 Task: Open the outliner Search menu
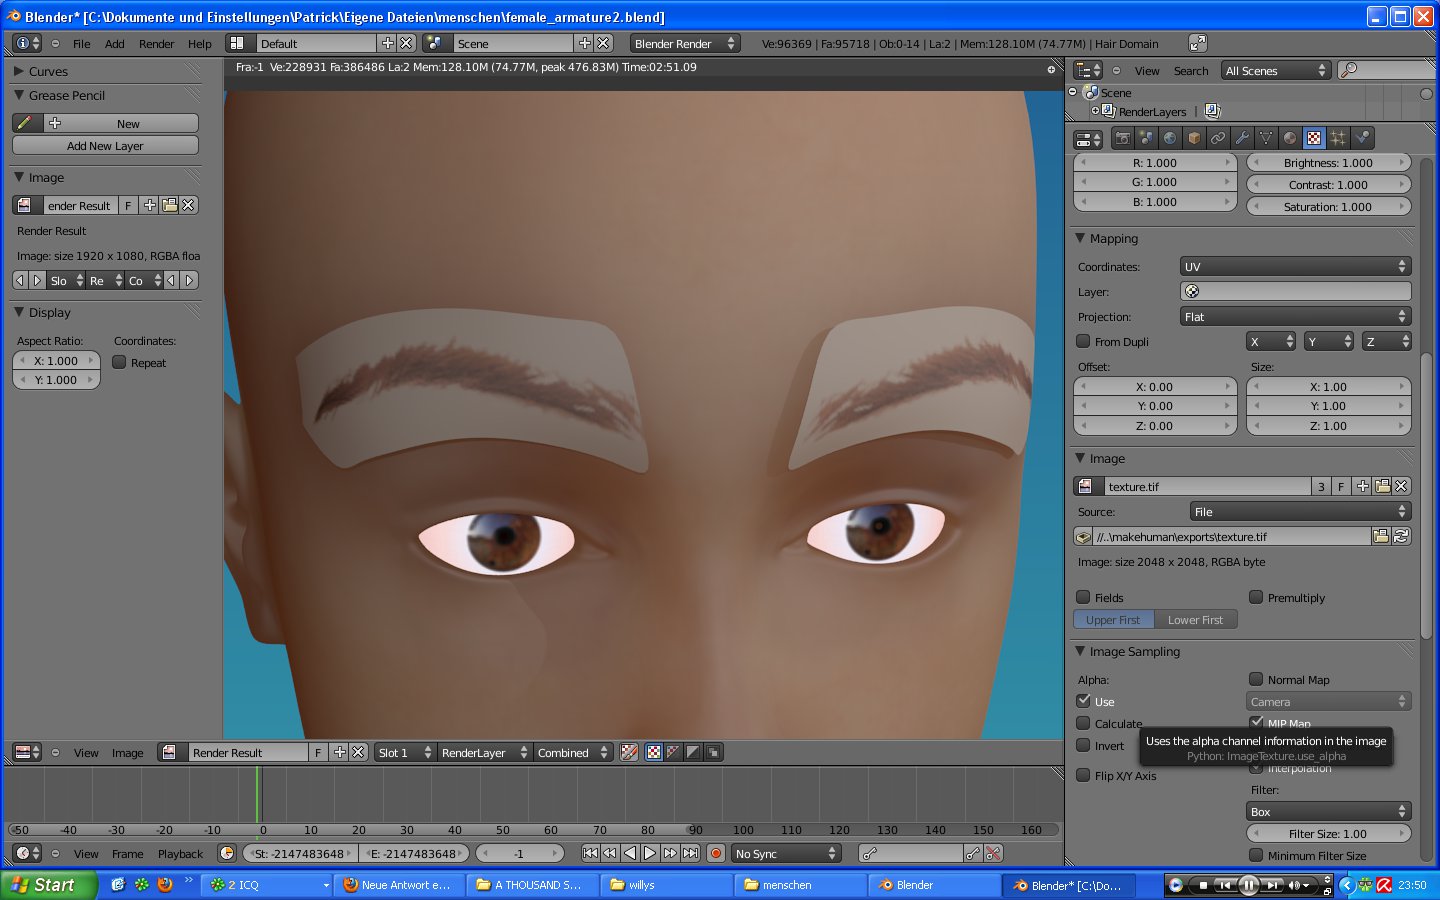(x=1191, y=71)
